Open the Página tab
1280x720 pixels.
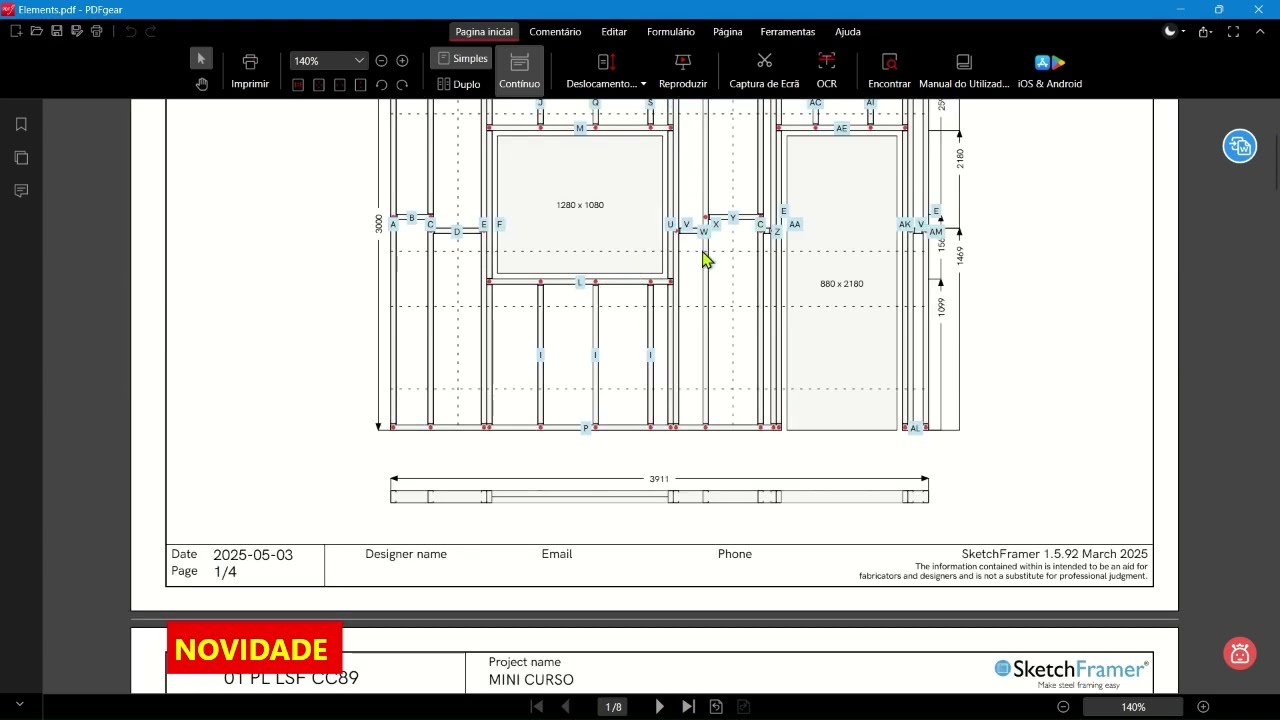(x=728, y=32)
